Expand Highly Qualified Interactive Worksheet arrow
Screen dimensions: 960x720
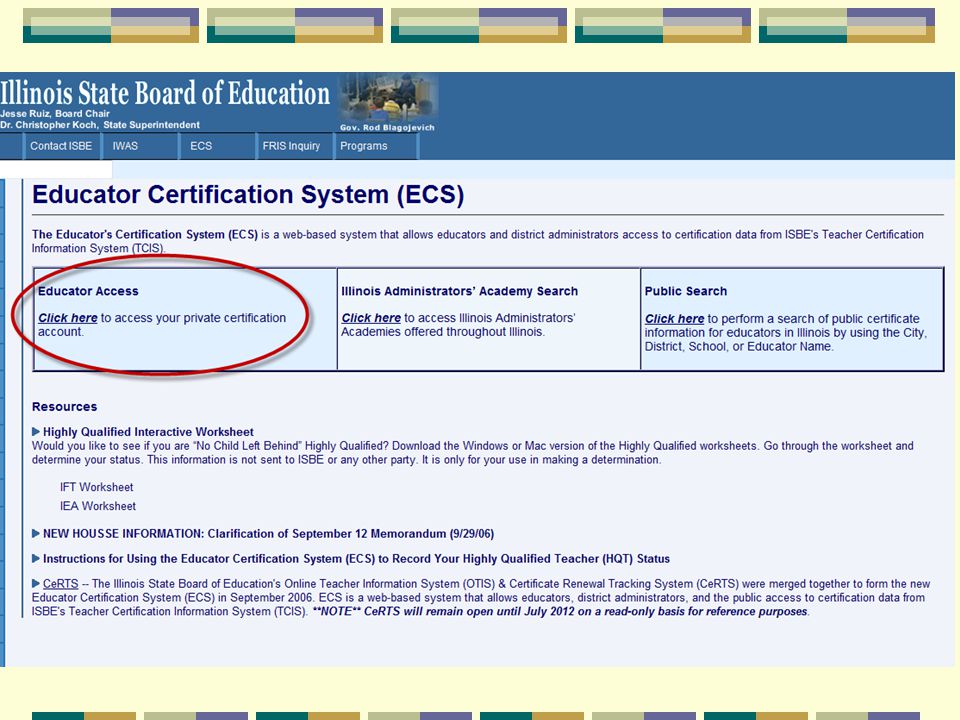pyautogui.click(x=37, y=432)
